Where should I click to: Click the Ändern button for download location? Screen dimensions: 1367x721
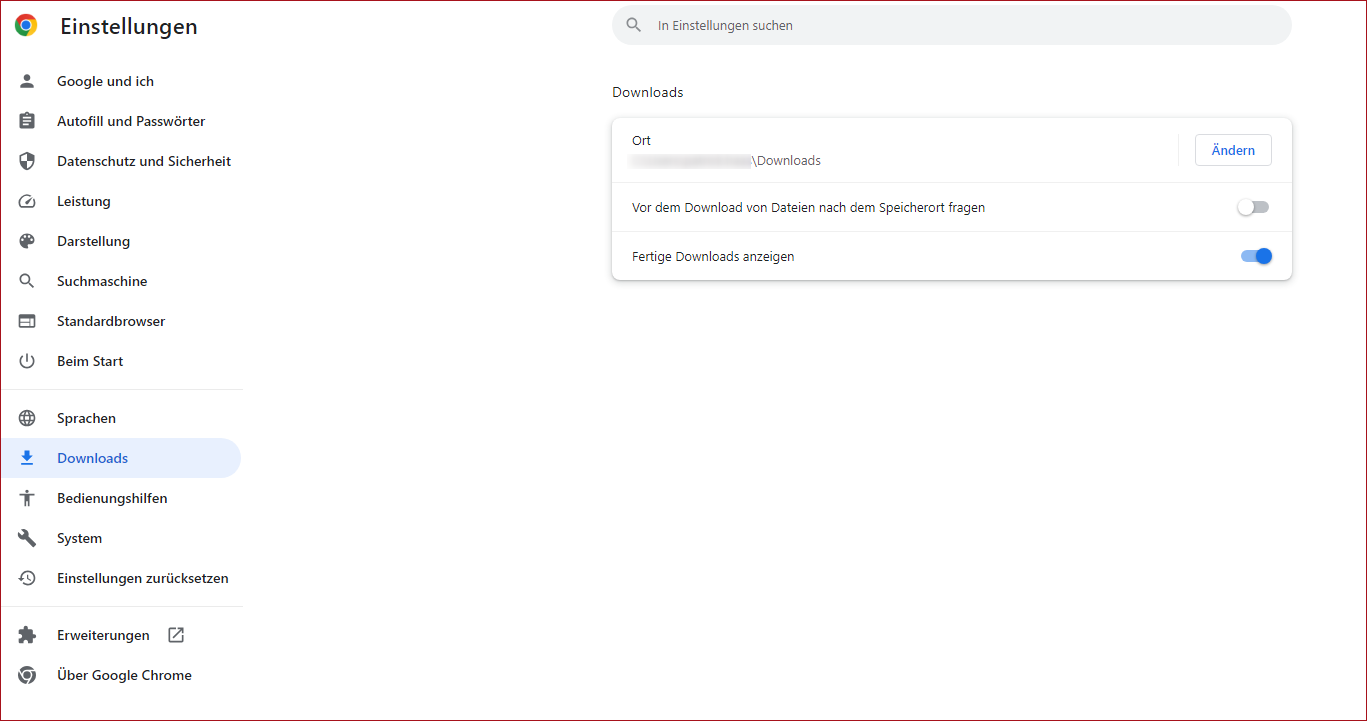[x=1233, y=150]
